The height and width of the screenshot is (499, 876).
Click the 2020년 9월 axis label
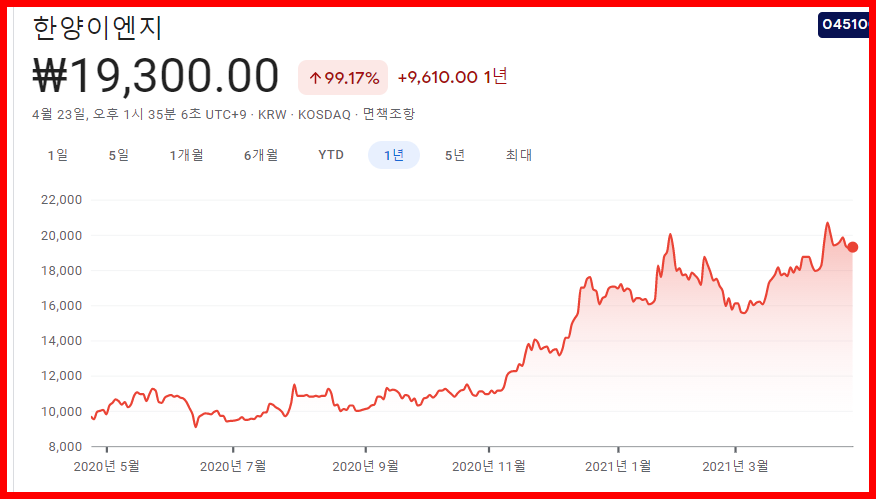pyautogui.click(x=365, y=466)
